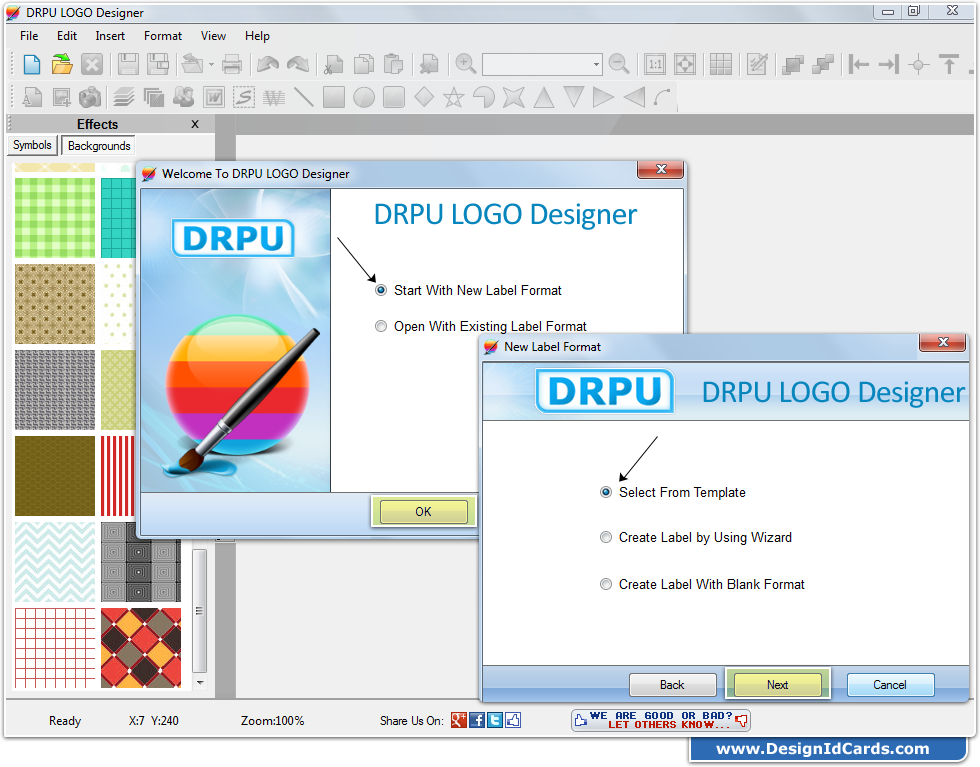Select the Diamond shape tool
The height and width of the screenshot is (767, 980).
click(x=424, y=98)
